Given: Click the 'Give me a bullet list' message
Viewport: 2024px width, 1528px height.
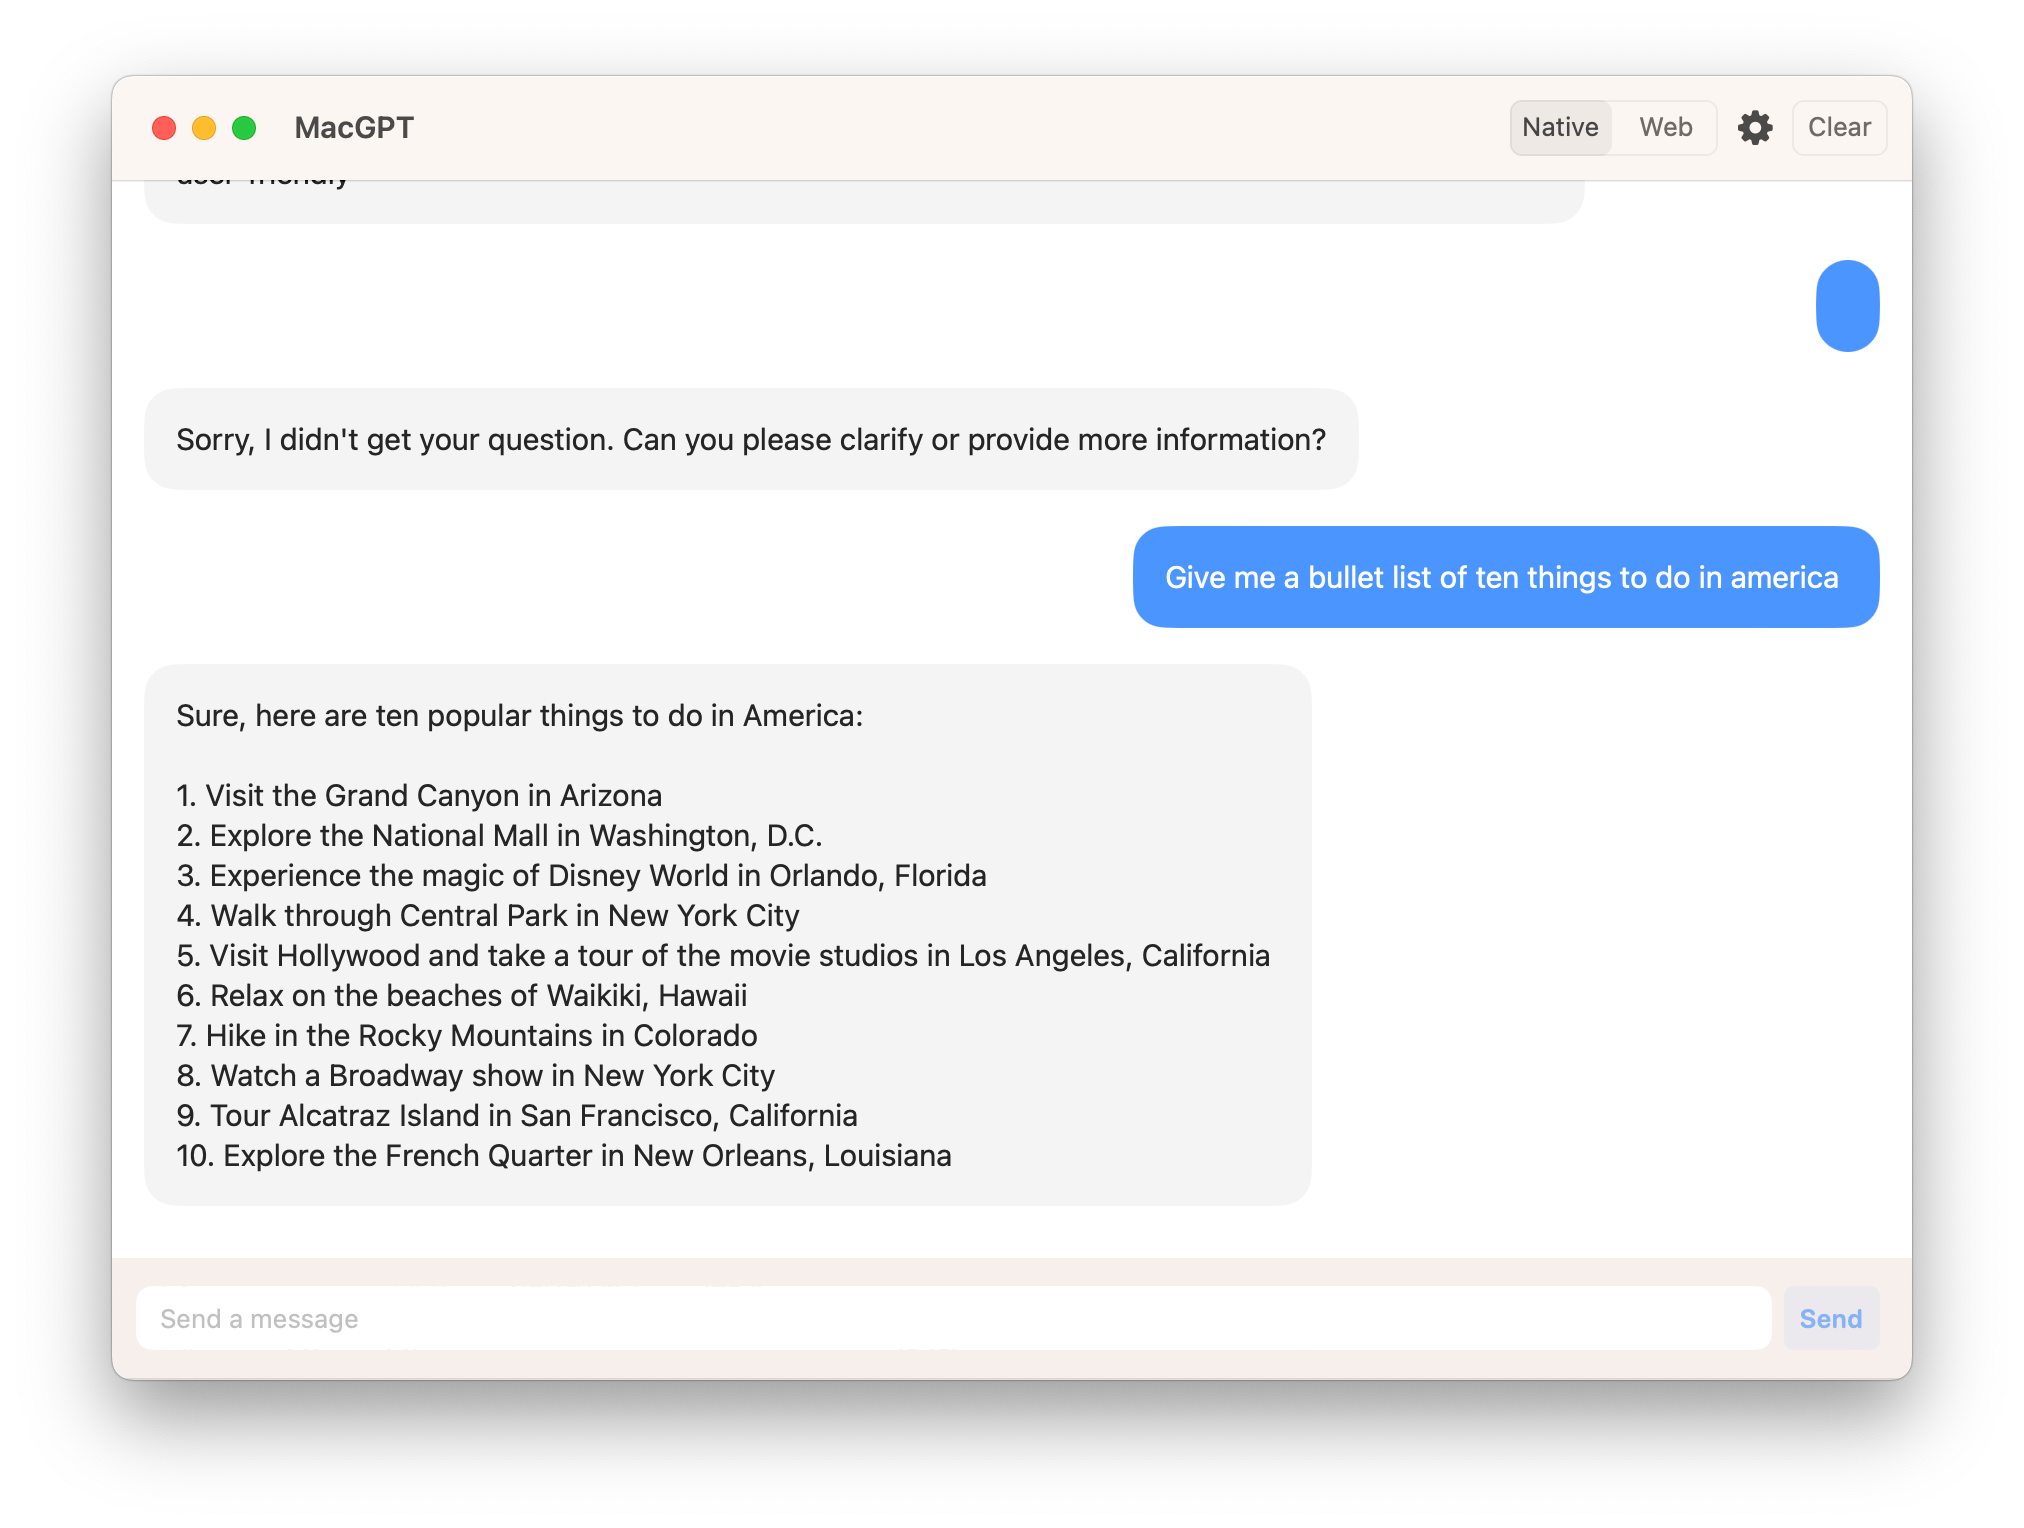Looking at the screenshot, I should tap(1504, 577).
